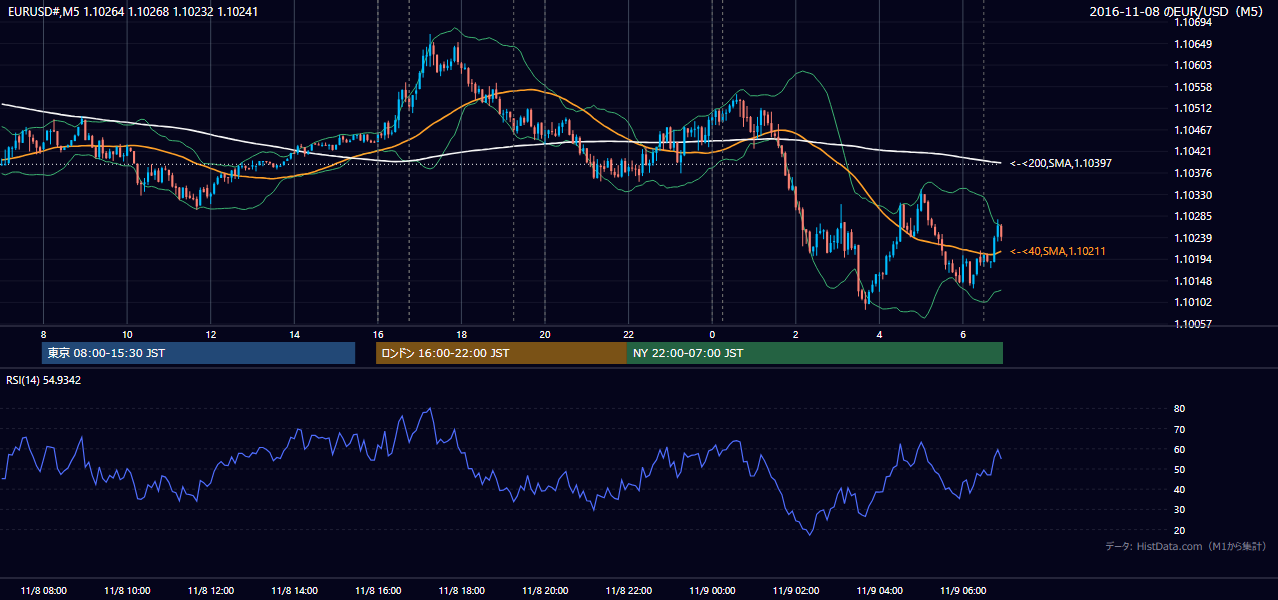
Task: Click price level 1.10694 on axis
Action: 1193,22
